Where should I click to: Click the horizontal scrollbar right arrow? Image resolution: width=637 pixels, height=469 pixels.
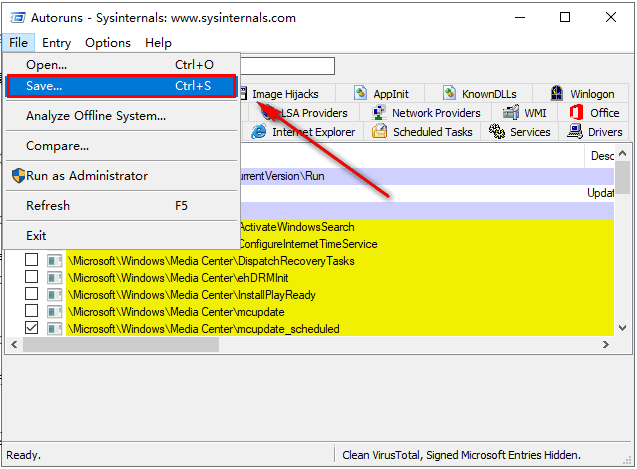pyautogui.click(x=606, y=345)
